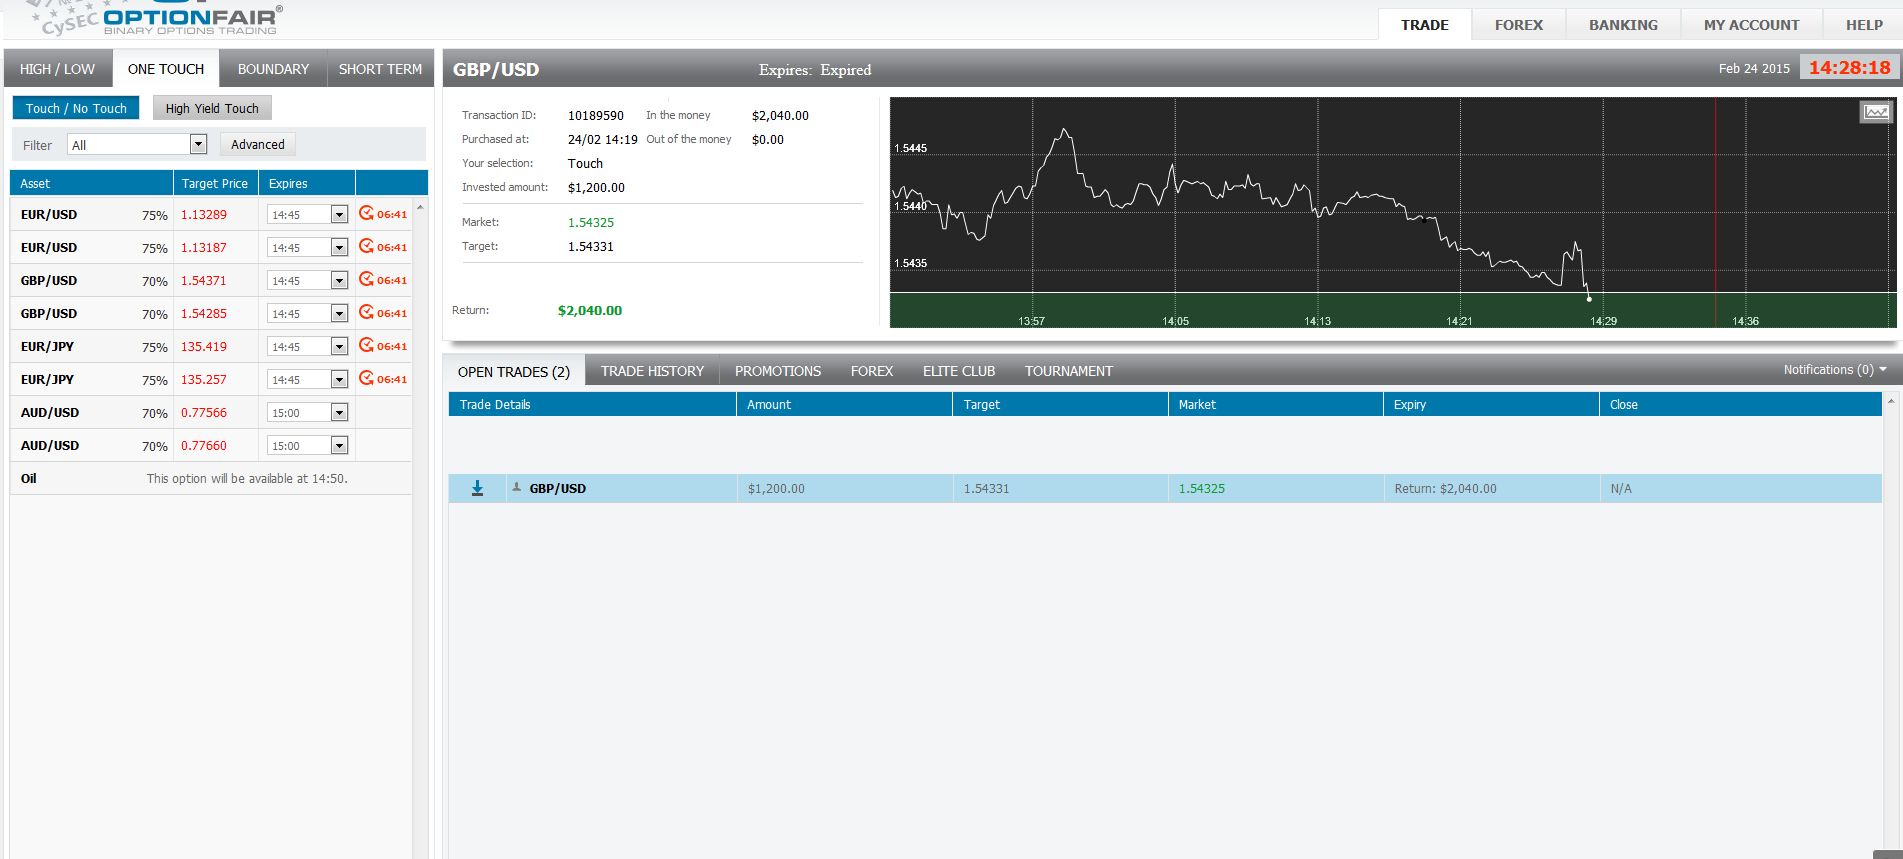1903x859 pixels.
Task: Open the Filter dropdown set to All
Action: [198, 144]
